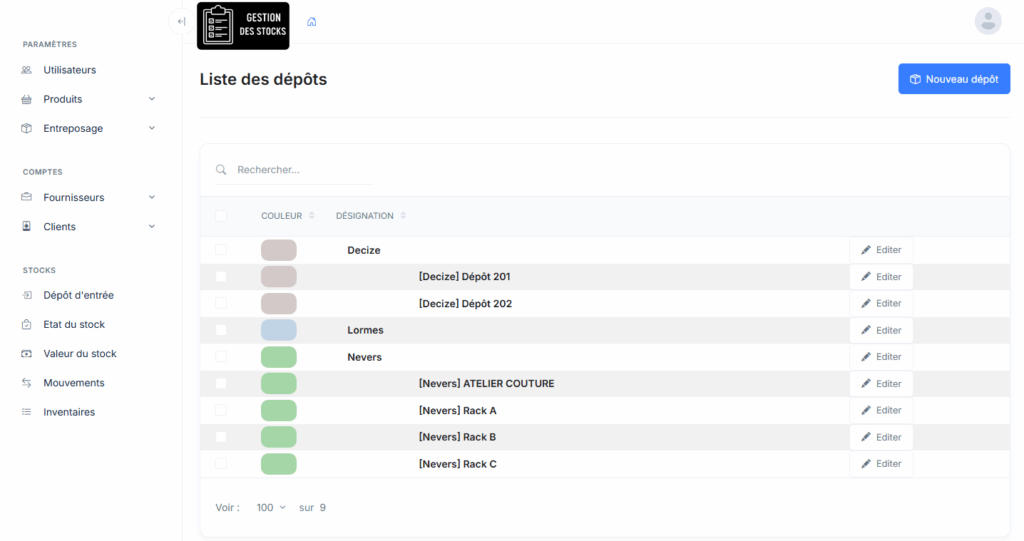Click the blue color swatch for Lormes
Image resolution: width=1024 pixels, height=541 pixels.
click(x=279, y=330)
